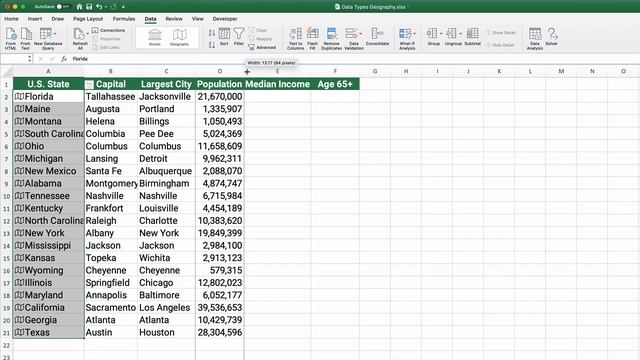640x360 pixels.
Task: Open the Quick Access Toolbar customize arrow
Action: click(x=123, y=7)
